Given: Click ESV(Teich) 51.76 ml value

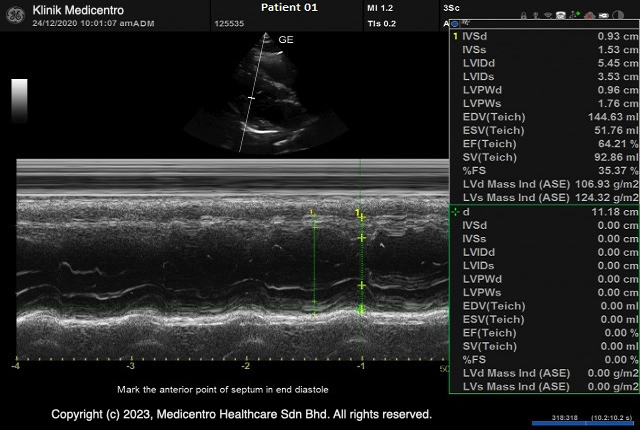Looking at the screenshot, I should pyautogui.click(x=616, y=130).
